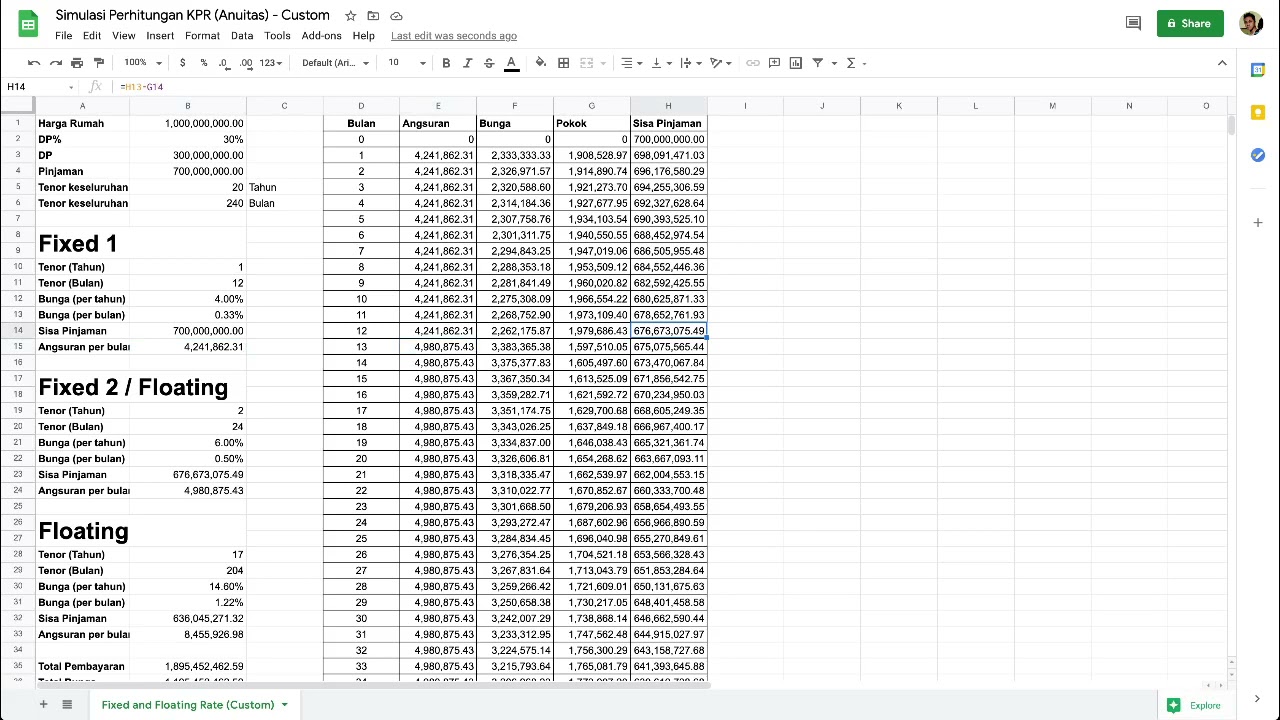The width and height of the screenshot is (1280, 720).
Task: Insert comment using toolbar icon
Action: tap(774, 63)
